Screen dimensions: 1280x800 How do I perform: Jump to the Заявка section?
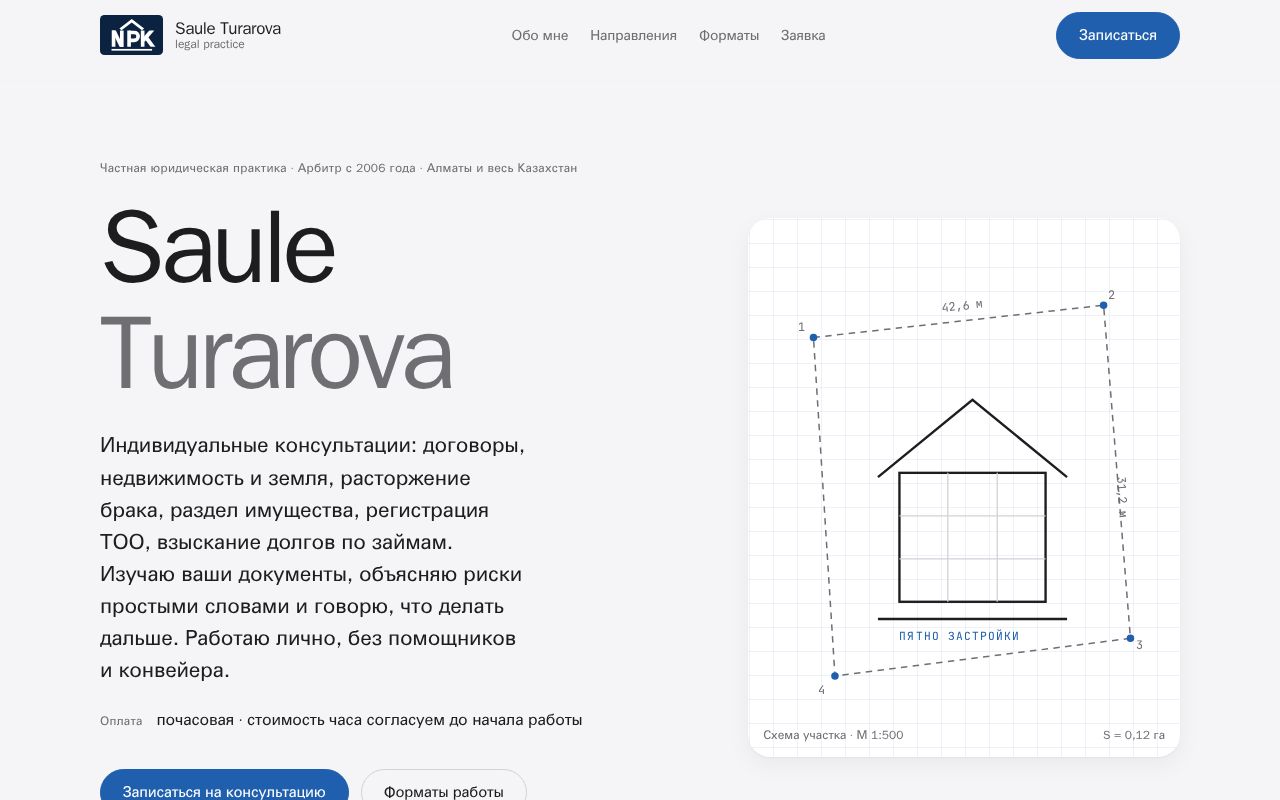(x=803, y=35)
